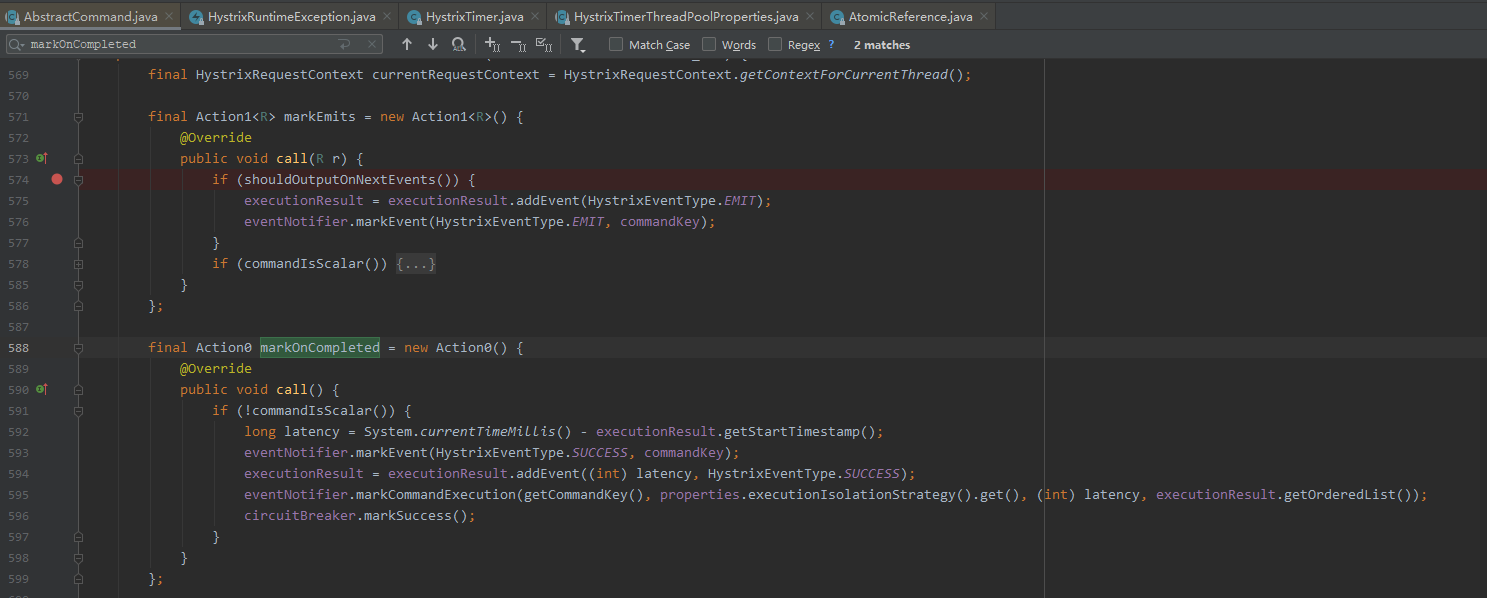1487x598 pixels.
Task: Close HystrixRuntimeException.java tab
Action: tap(386, 17)
